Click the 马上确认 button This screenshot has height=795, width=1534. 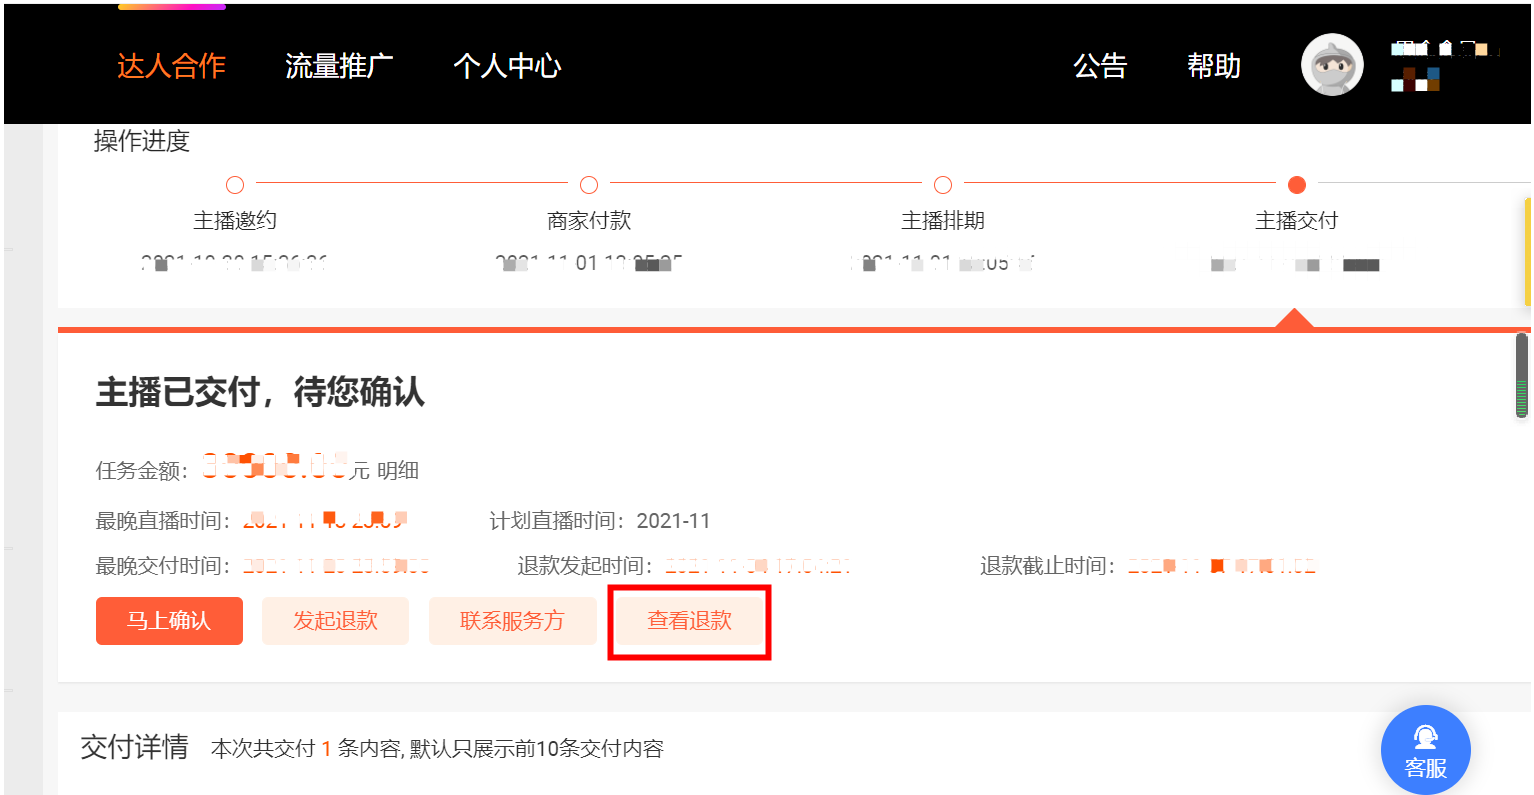point(169,621)
